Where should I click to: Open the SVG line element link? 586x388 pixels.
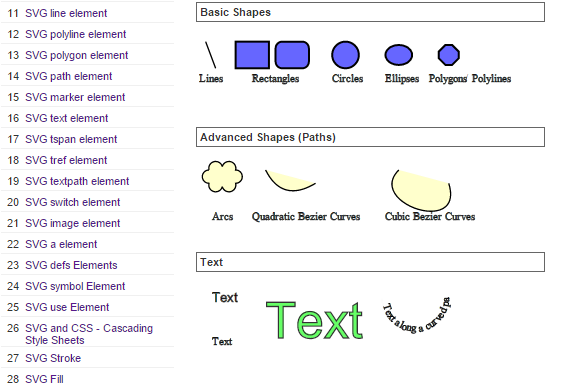[x=66, y=13]
